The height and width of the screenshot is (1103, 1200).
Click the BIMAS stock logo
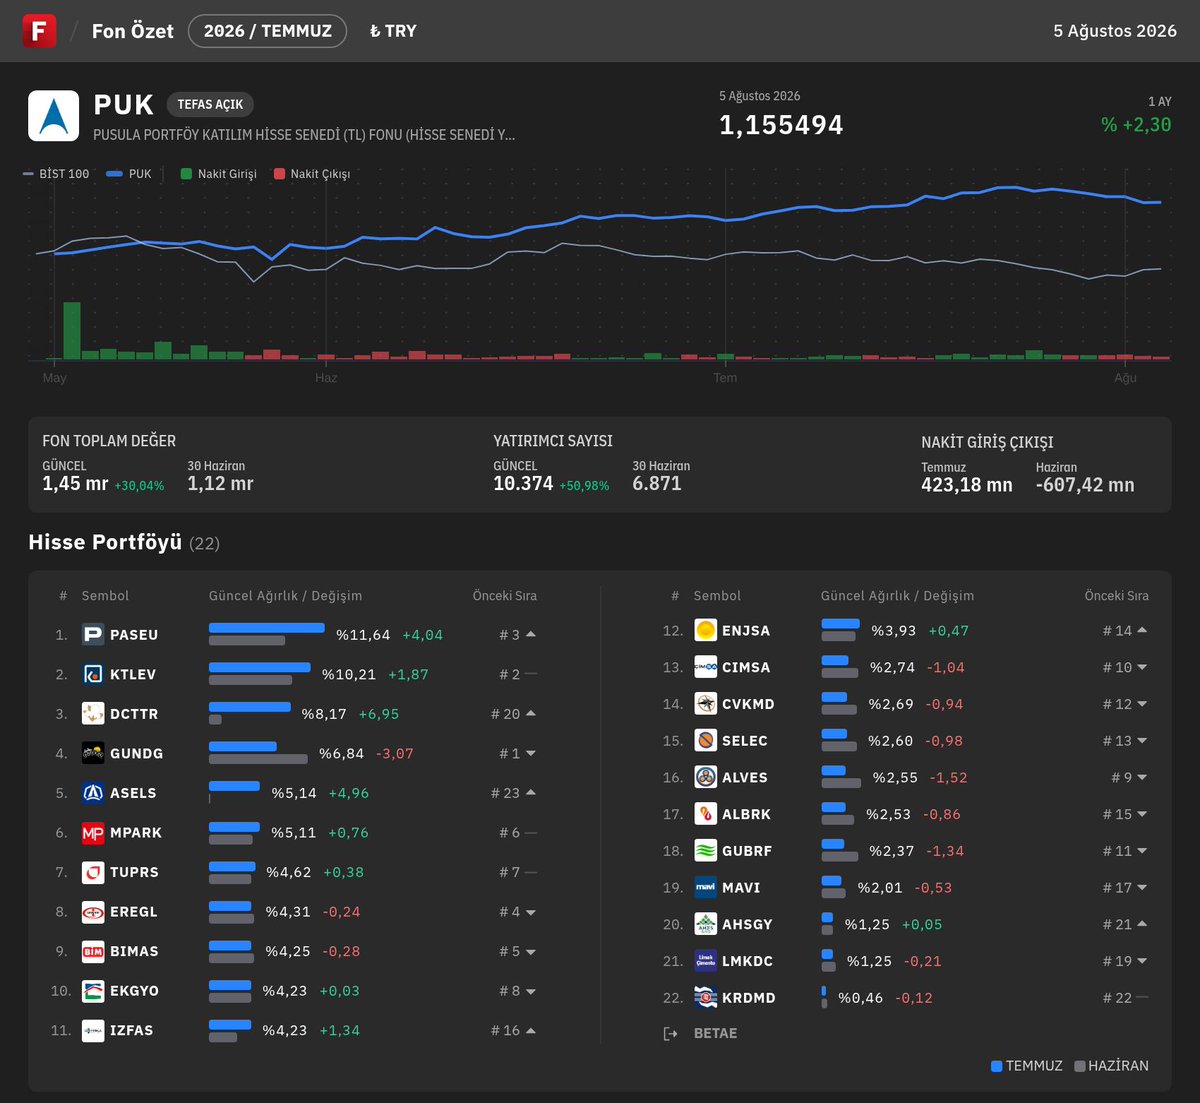coord(93,951)
